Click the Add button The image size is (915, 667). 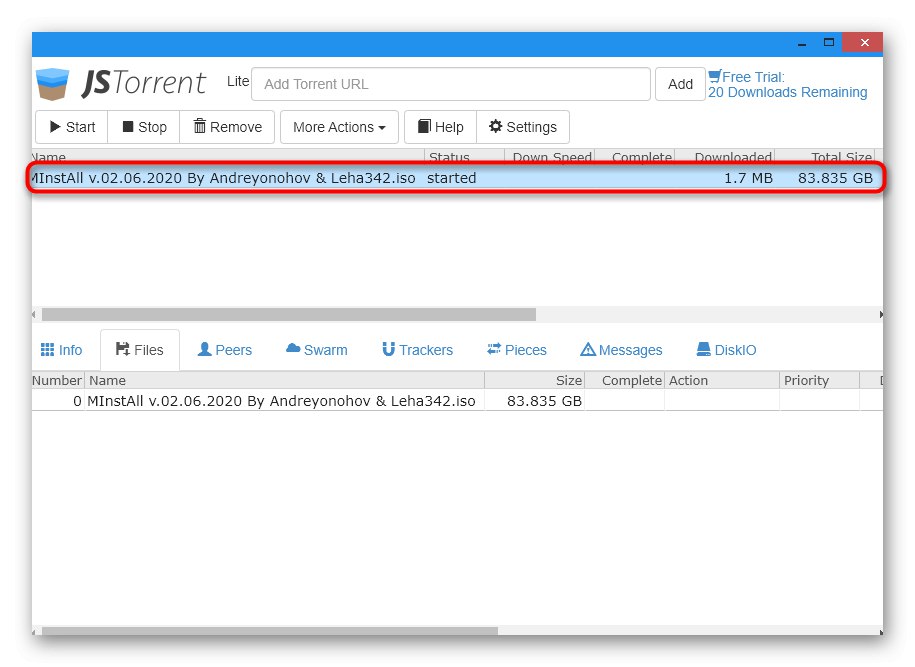tap(680, 84)
